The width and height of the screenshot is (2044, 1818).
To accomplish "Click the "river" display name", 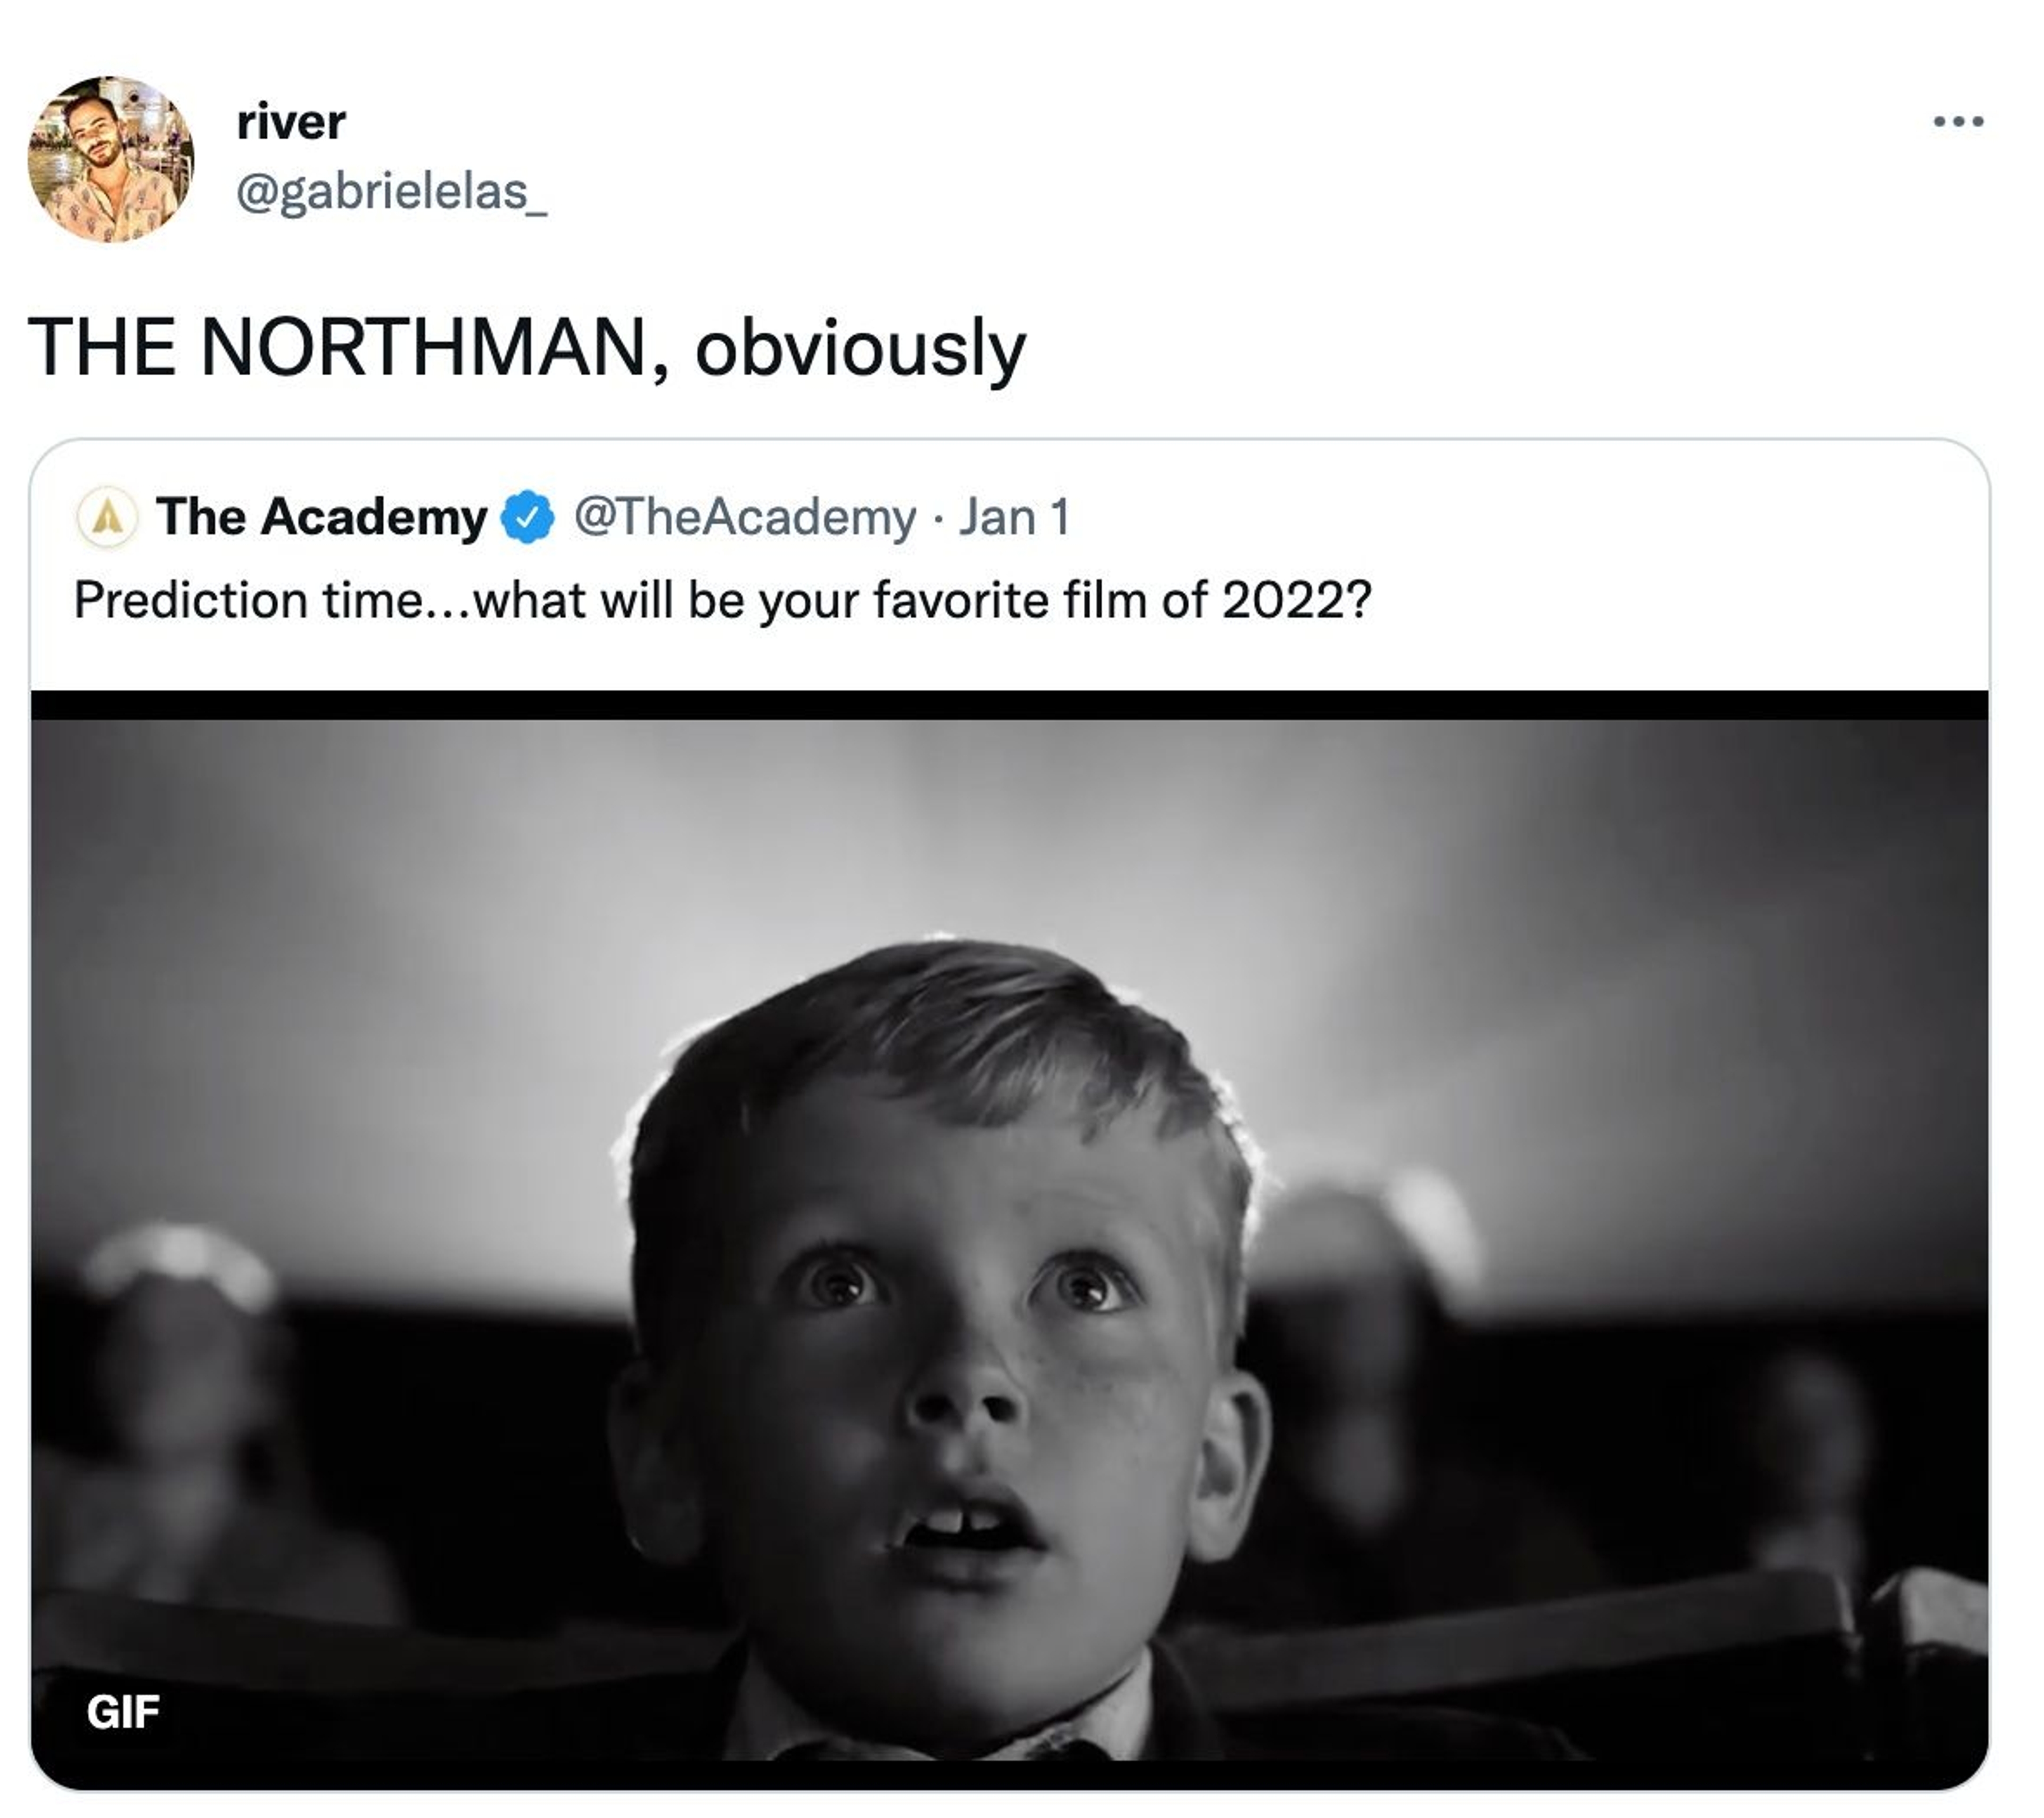I will coord(291,122).
